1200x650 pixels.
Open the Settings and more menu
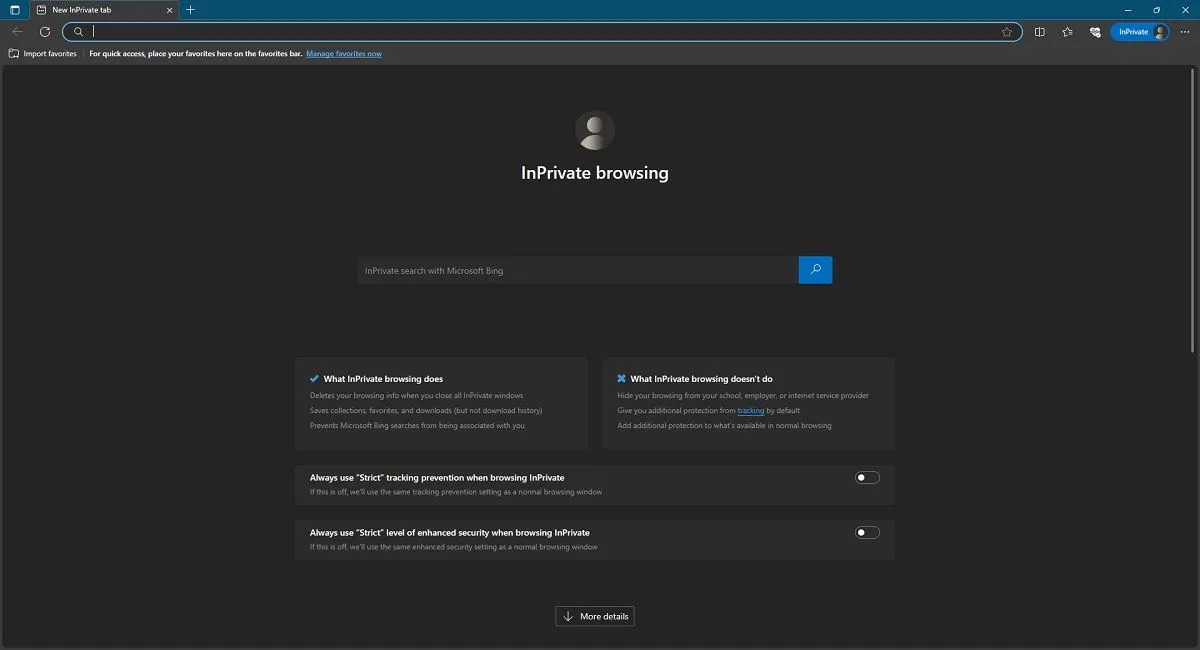pyautogui.click(x=1185, y=31)
